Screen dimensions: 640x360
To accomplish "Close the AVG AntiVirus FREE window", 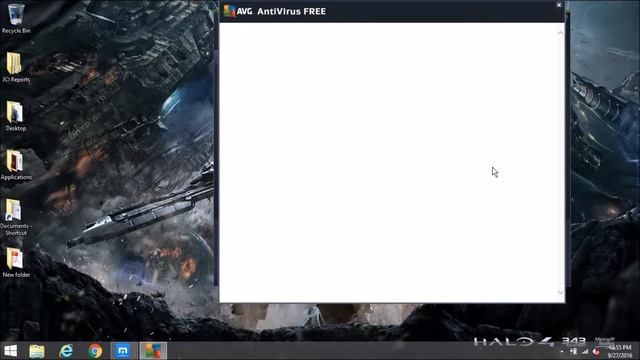I will pyautogui.click(x=559, y=5).
